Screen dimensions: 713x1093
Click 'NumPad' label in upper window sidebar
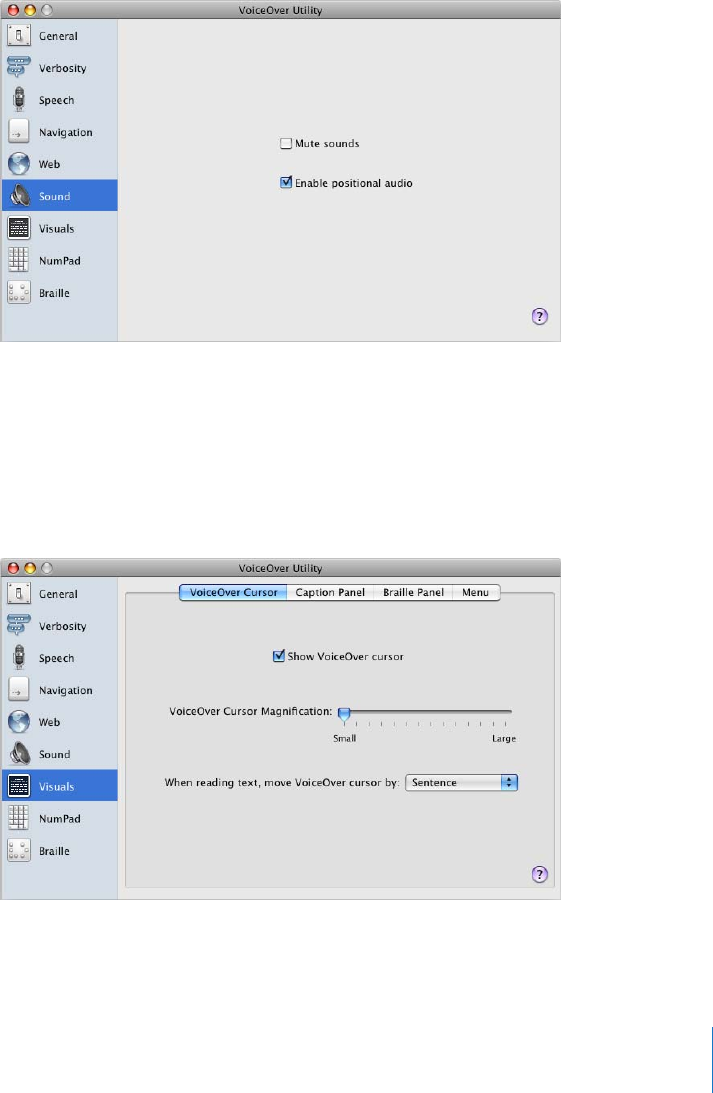tap(60, 261)
